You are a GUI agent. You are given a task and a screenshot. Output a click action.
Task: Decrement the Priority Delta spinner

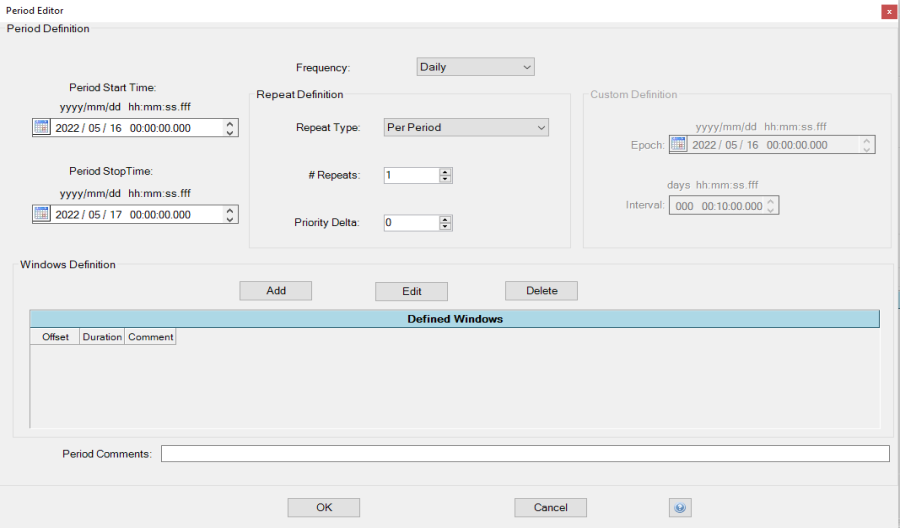(446, 227)
